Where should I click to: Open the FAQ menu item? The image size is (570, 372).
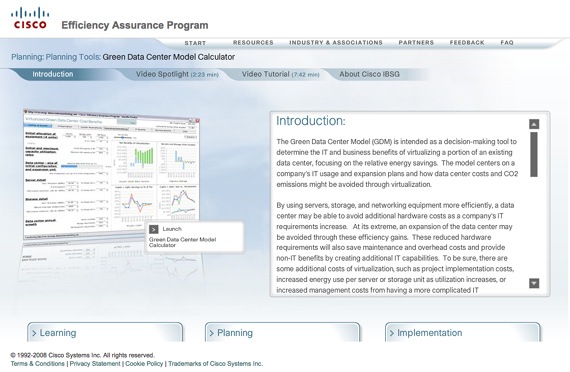click(507, 43)
